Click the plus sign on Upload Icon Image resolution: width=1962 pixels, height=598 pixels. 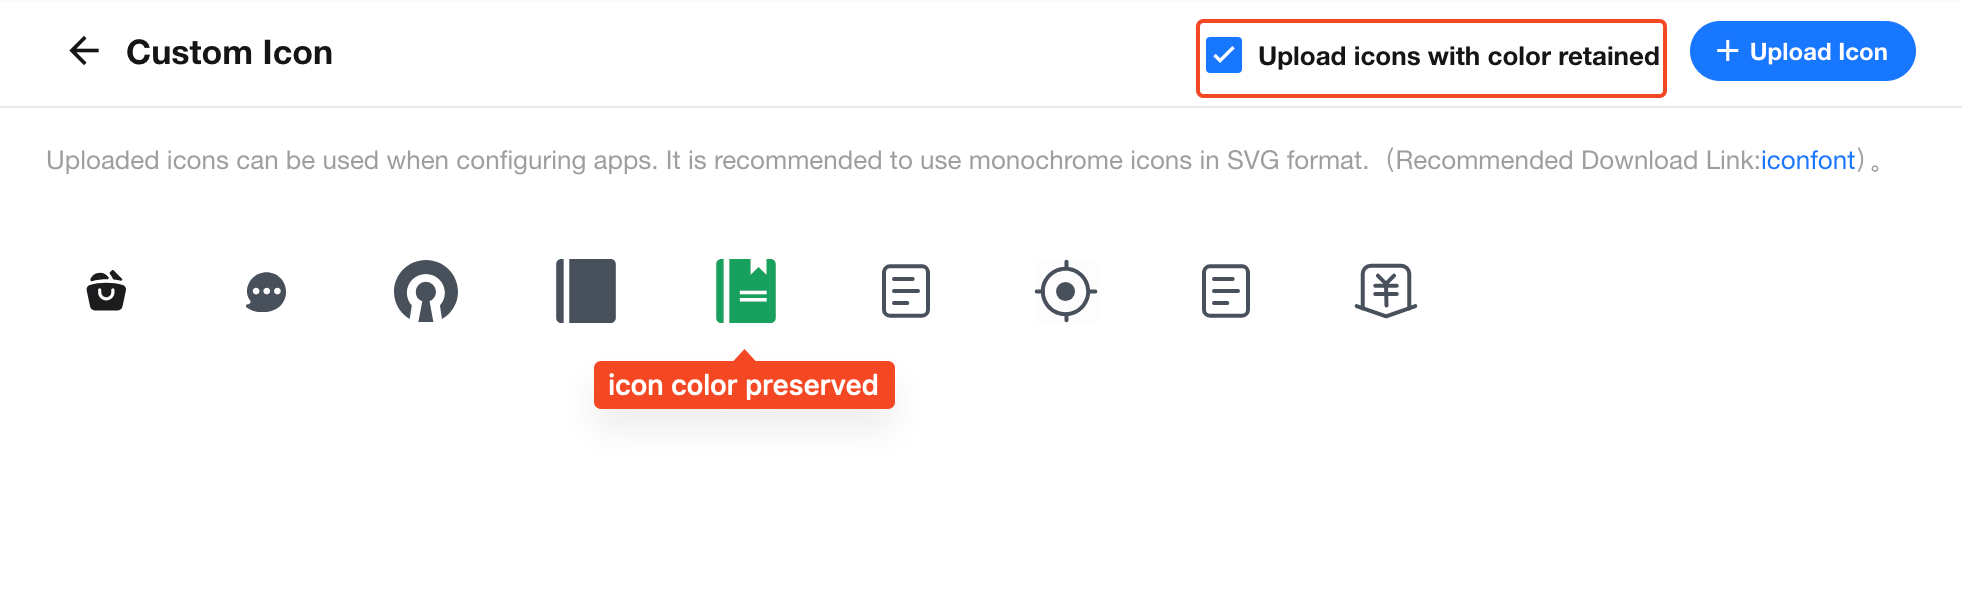[x=1727, y=51]
